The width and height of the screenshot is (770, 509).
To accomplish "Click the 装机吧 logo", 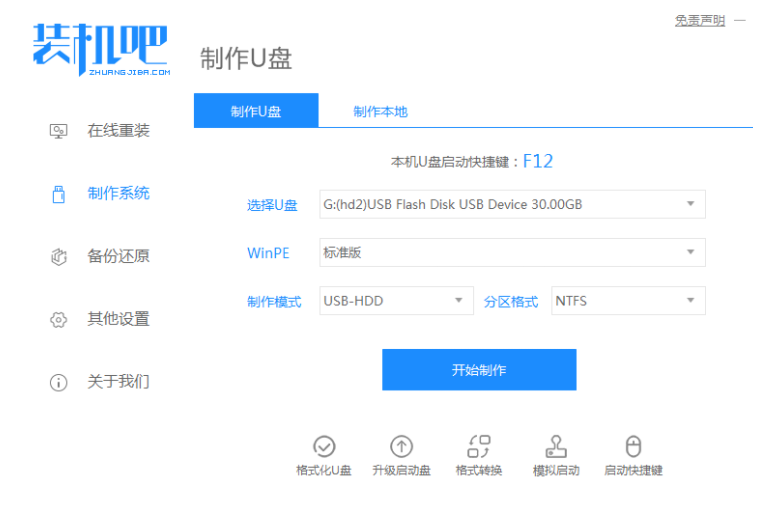I will [101, 48].
